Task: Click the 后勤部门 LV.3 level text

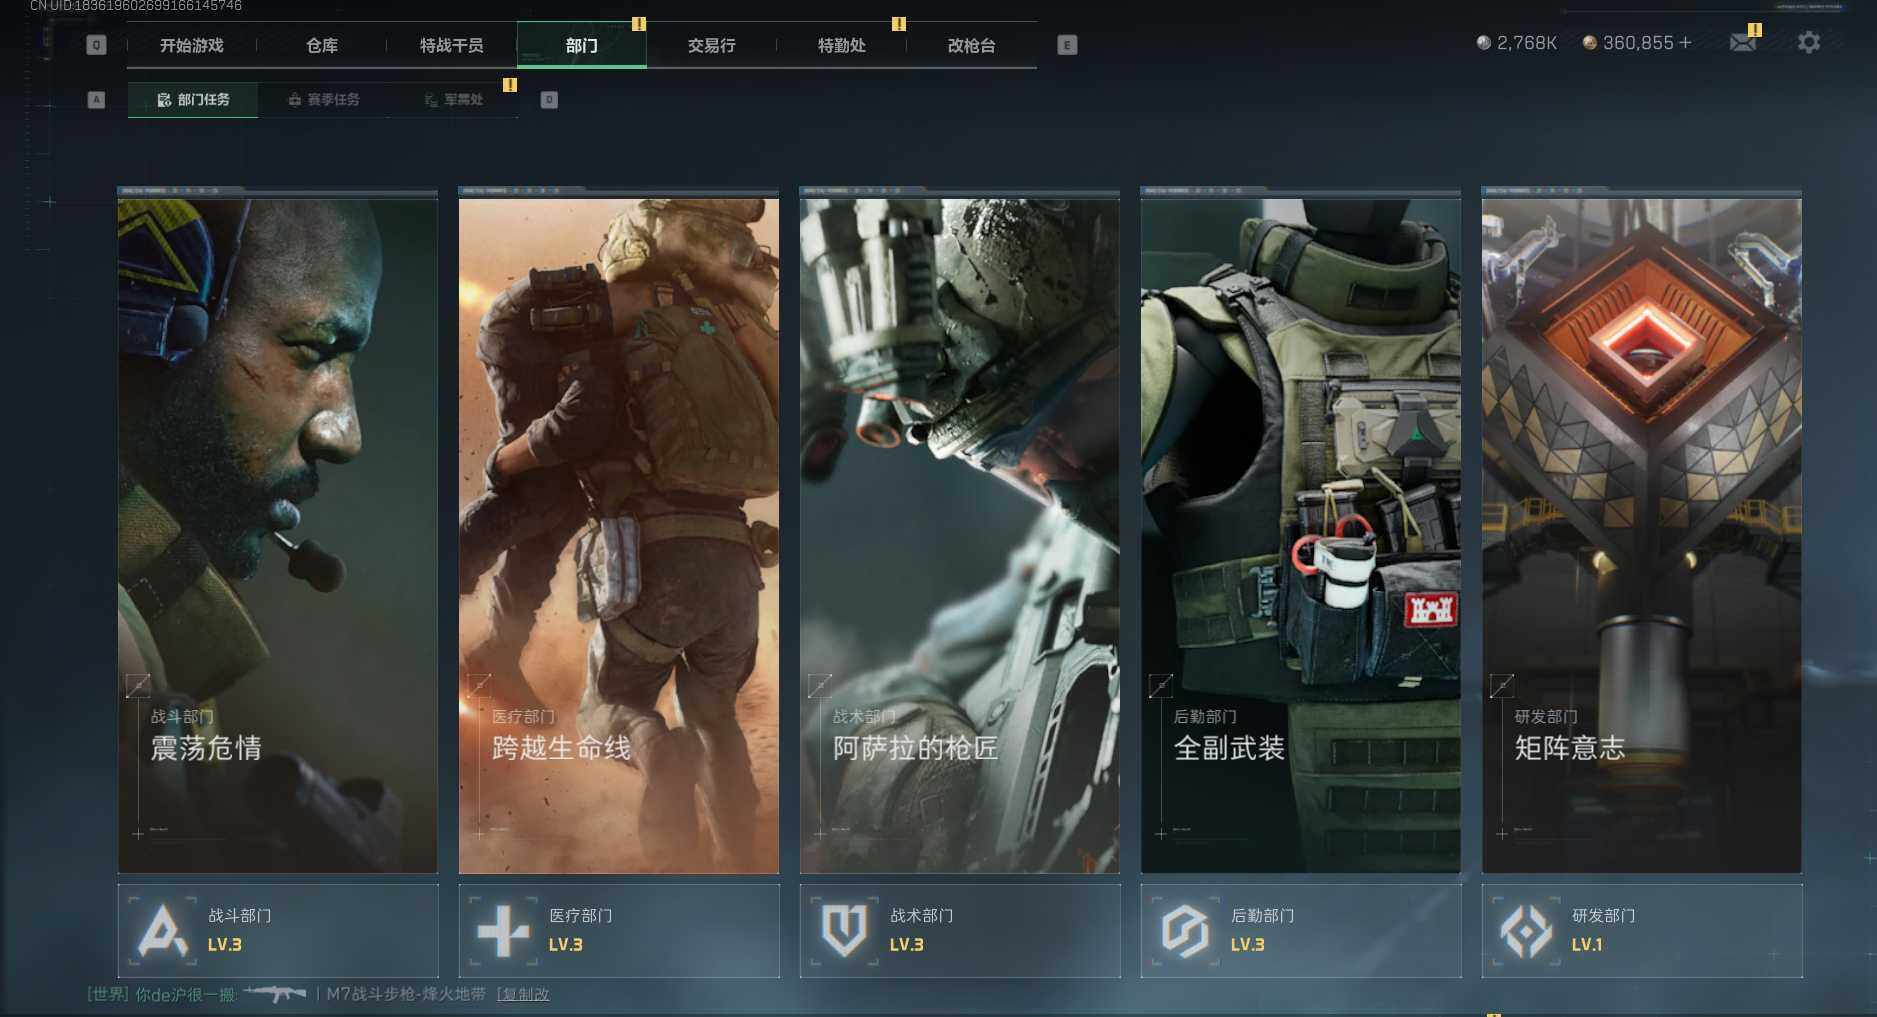Action: click(1248, 945)
